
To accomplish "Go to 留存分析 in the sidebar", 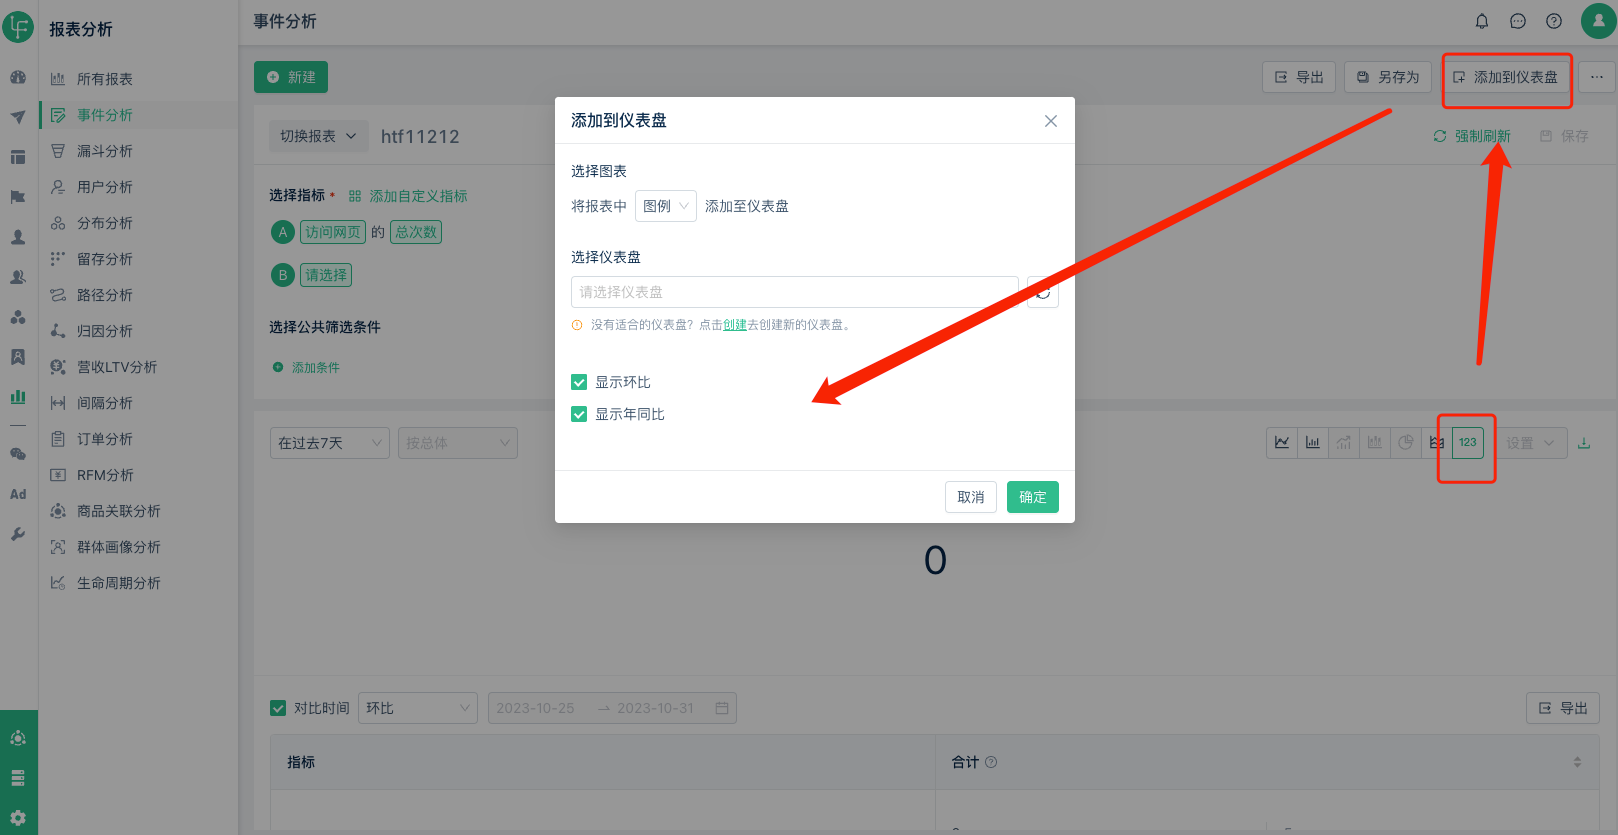I will pyautogui.click(x=105, y=259).
